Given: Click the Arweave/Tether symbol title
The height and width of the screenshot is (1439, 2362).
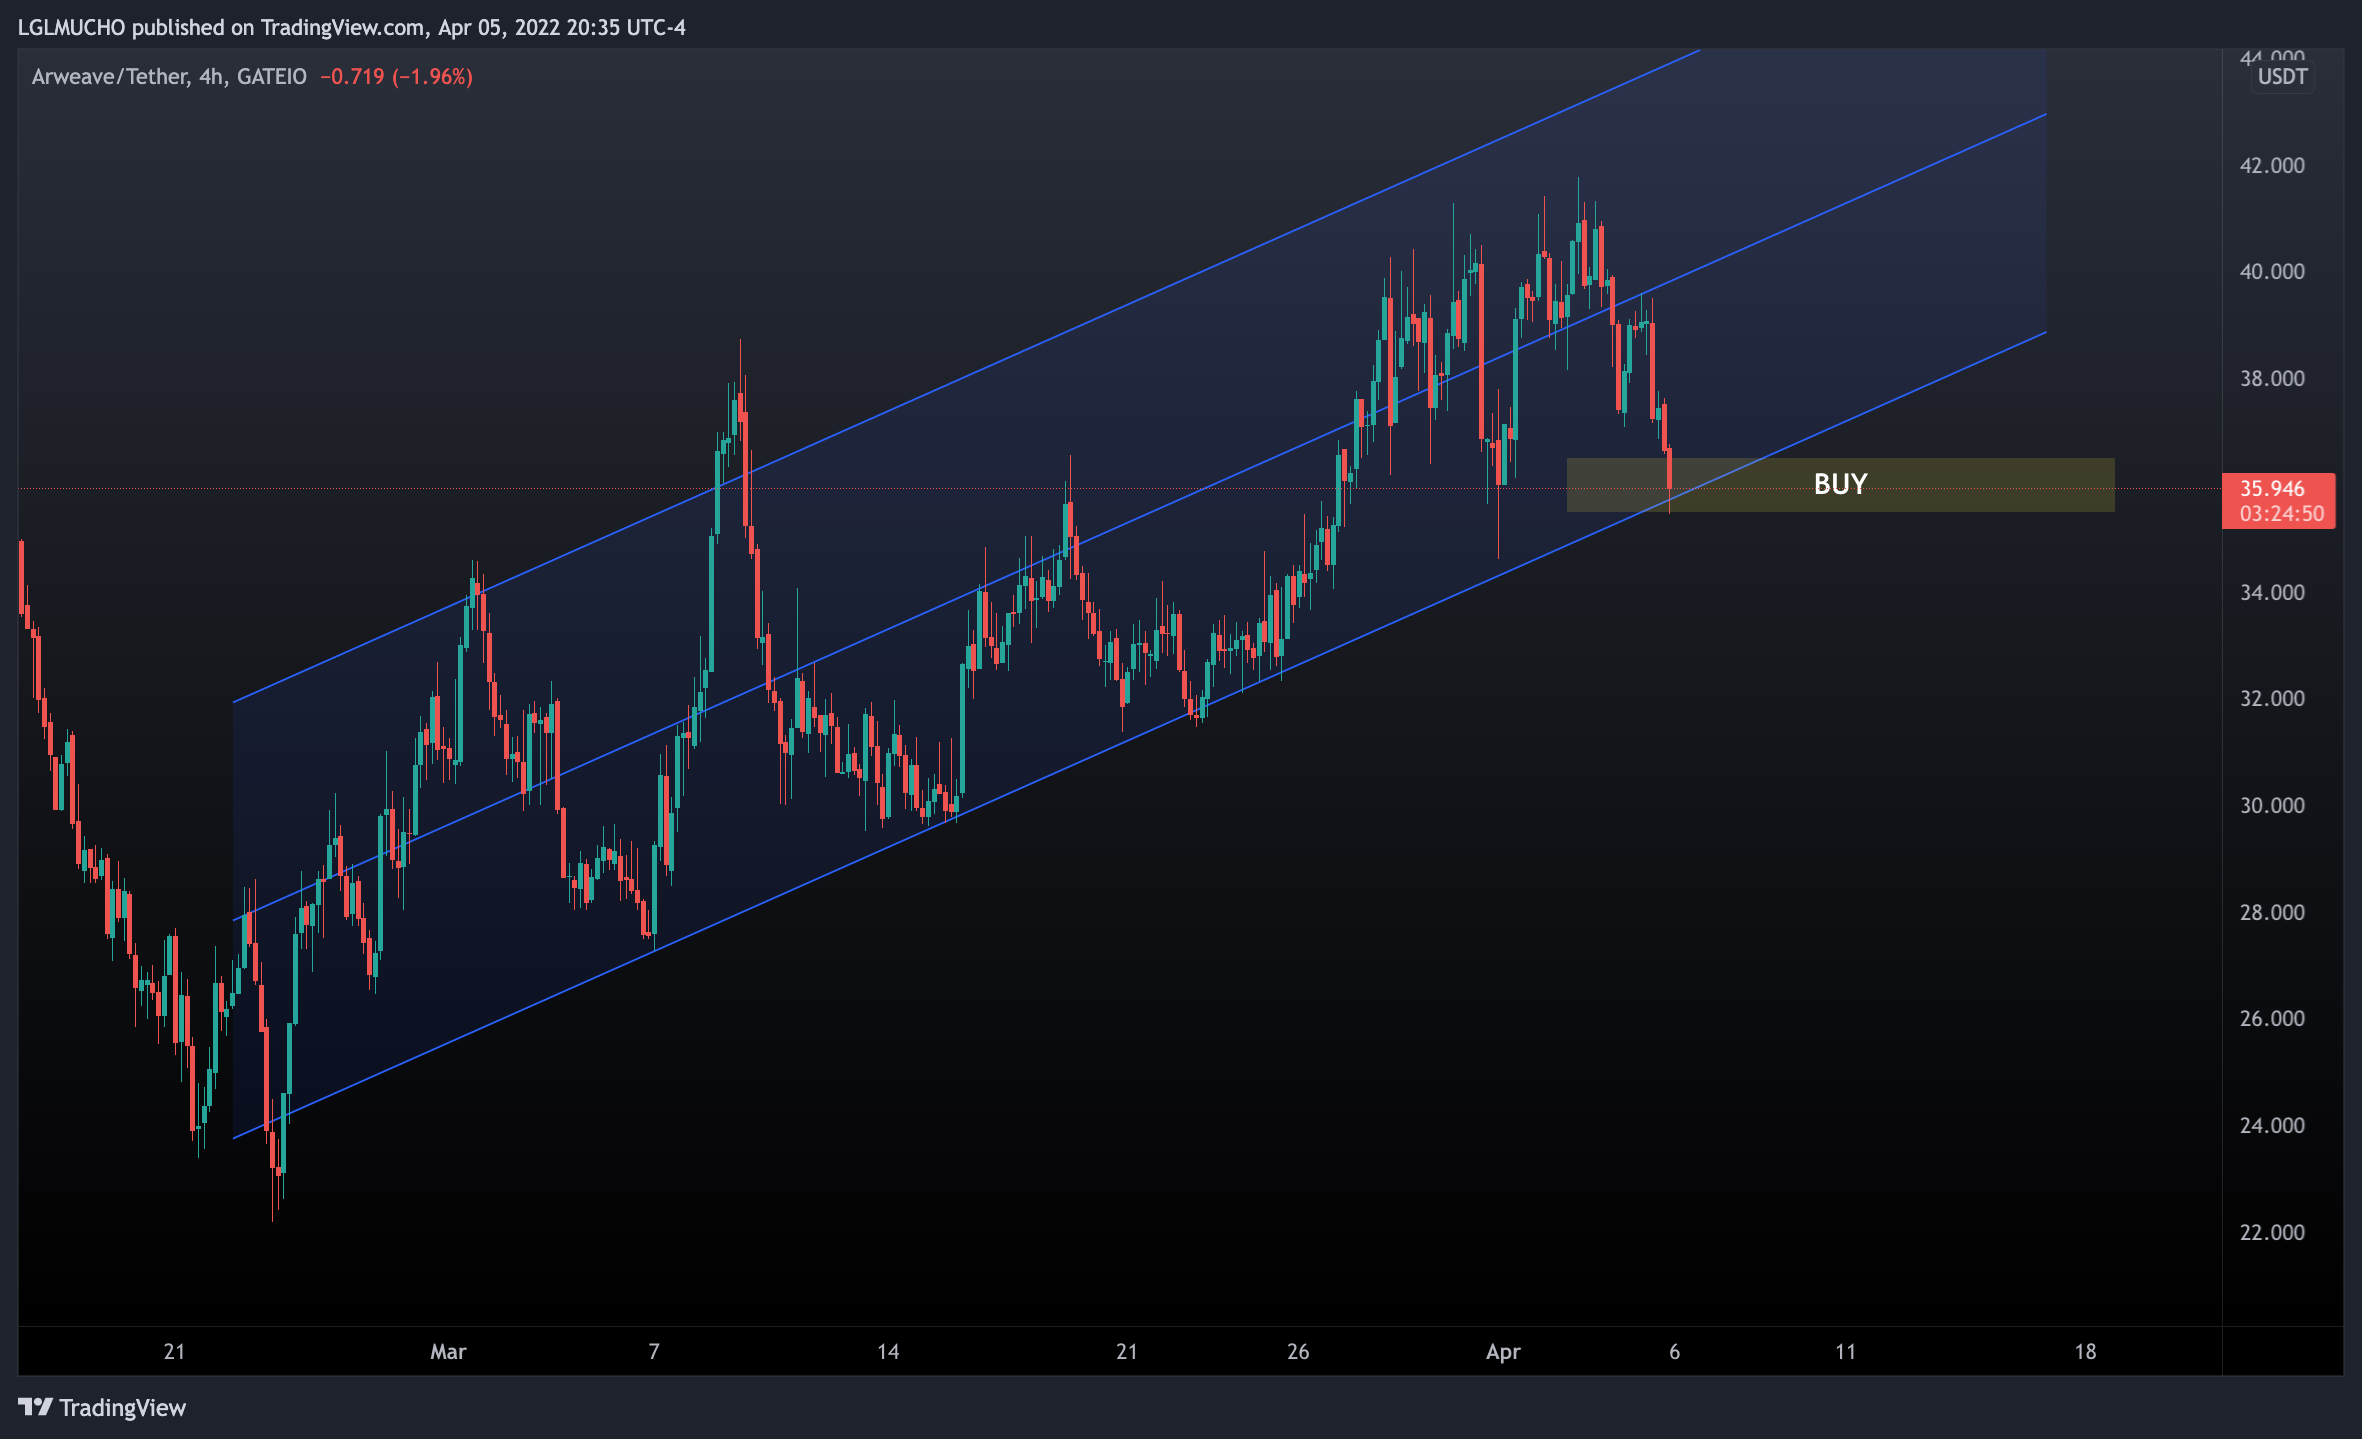Looking at the screenshot, I should tap(110, 77).
